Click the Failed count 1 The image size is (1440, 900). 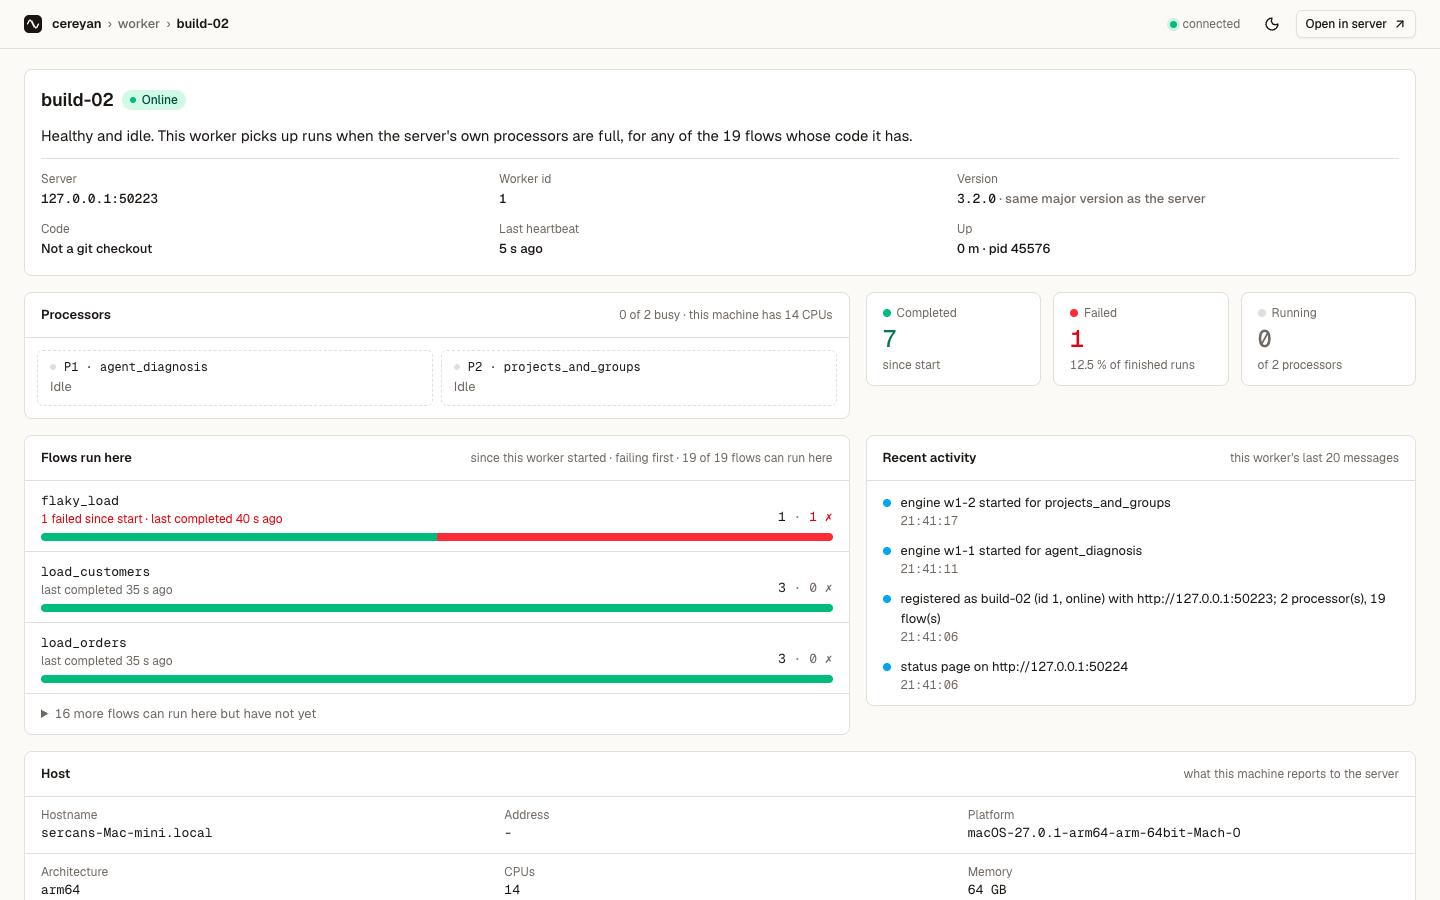tap(1077, 339)
